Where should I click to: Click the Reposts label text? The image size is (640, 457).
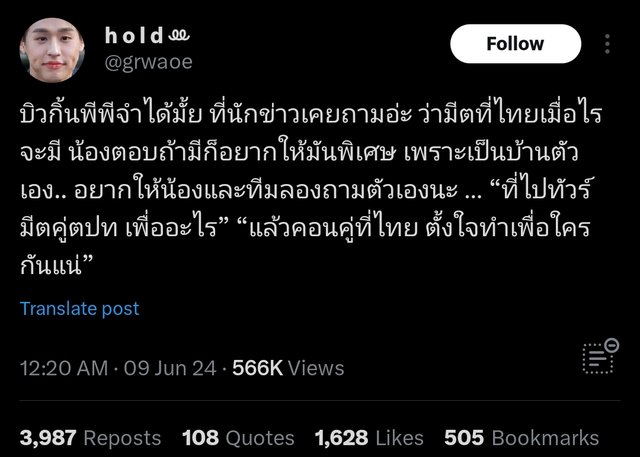point(122,438)
